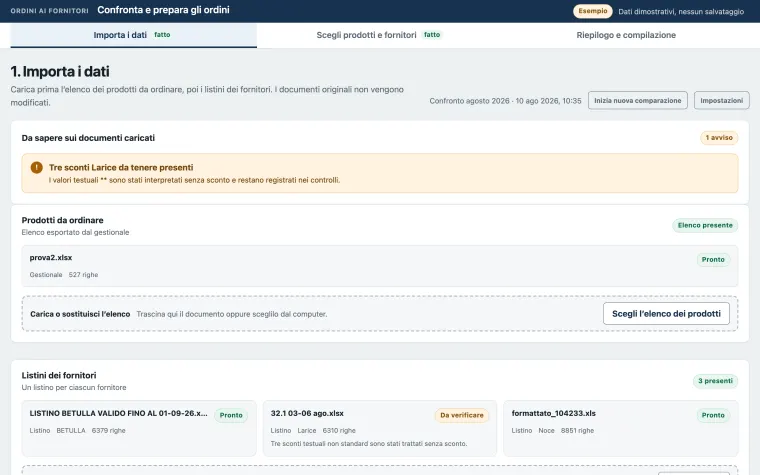This screenshot has height=475, width=760.
Task: Click the Da sapere sui documenti caricati heading
Action: (x=88, y=138)
